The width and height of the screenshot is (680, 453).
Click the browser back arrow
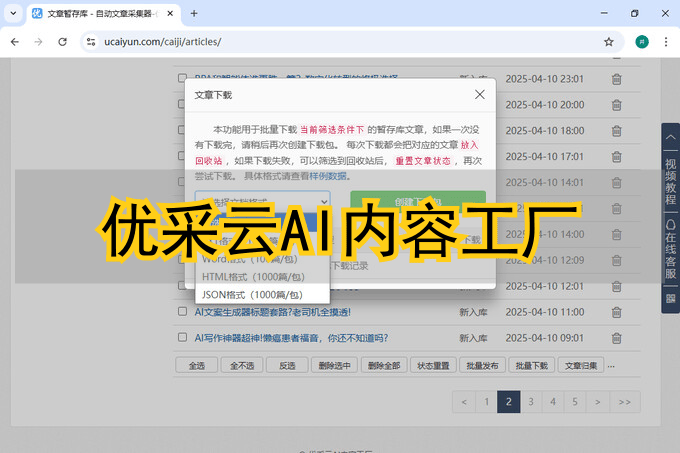click(15, 42)
